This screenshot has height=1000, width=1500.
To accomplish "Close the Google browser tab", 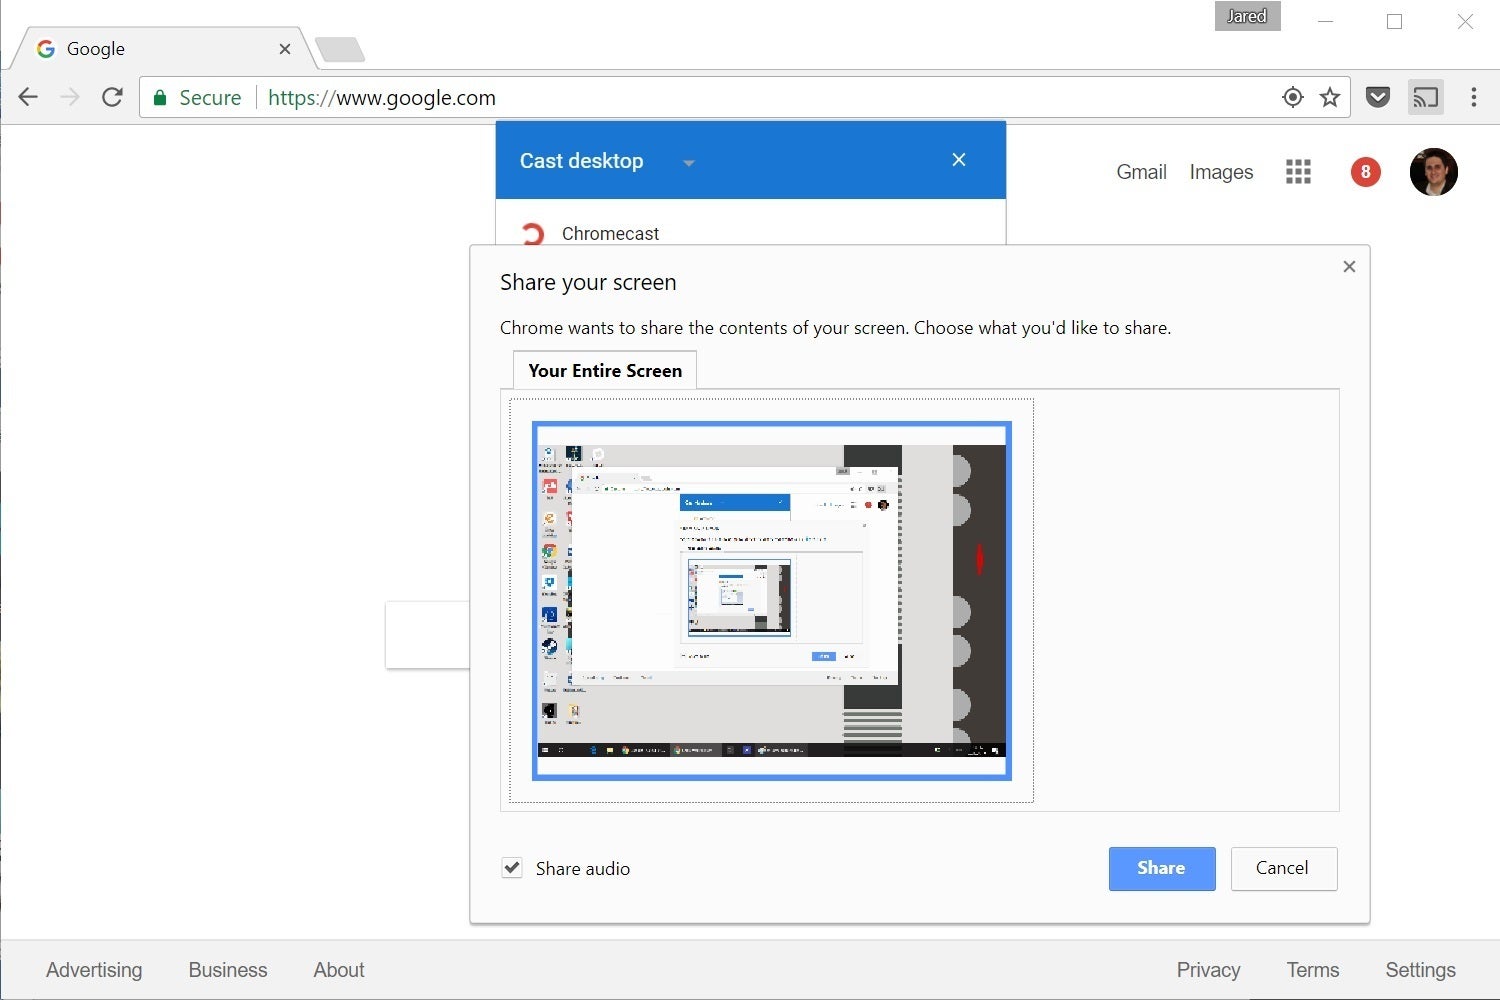I will tap(285, 49).
